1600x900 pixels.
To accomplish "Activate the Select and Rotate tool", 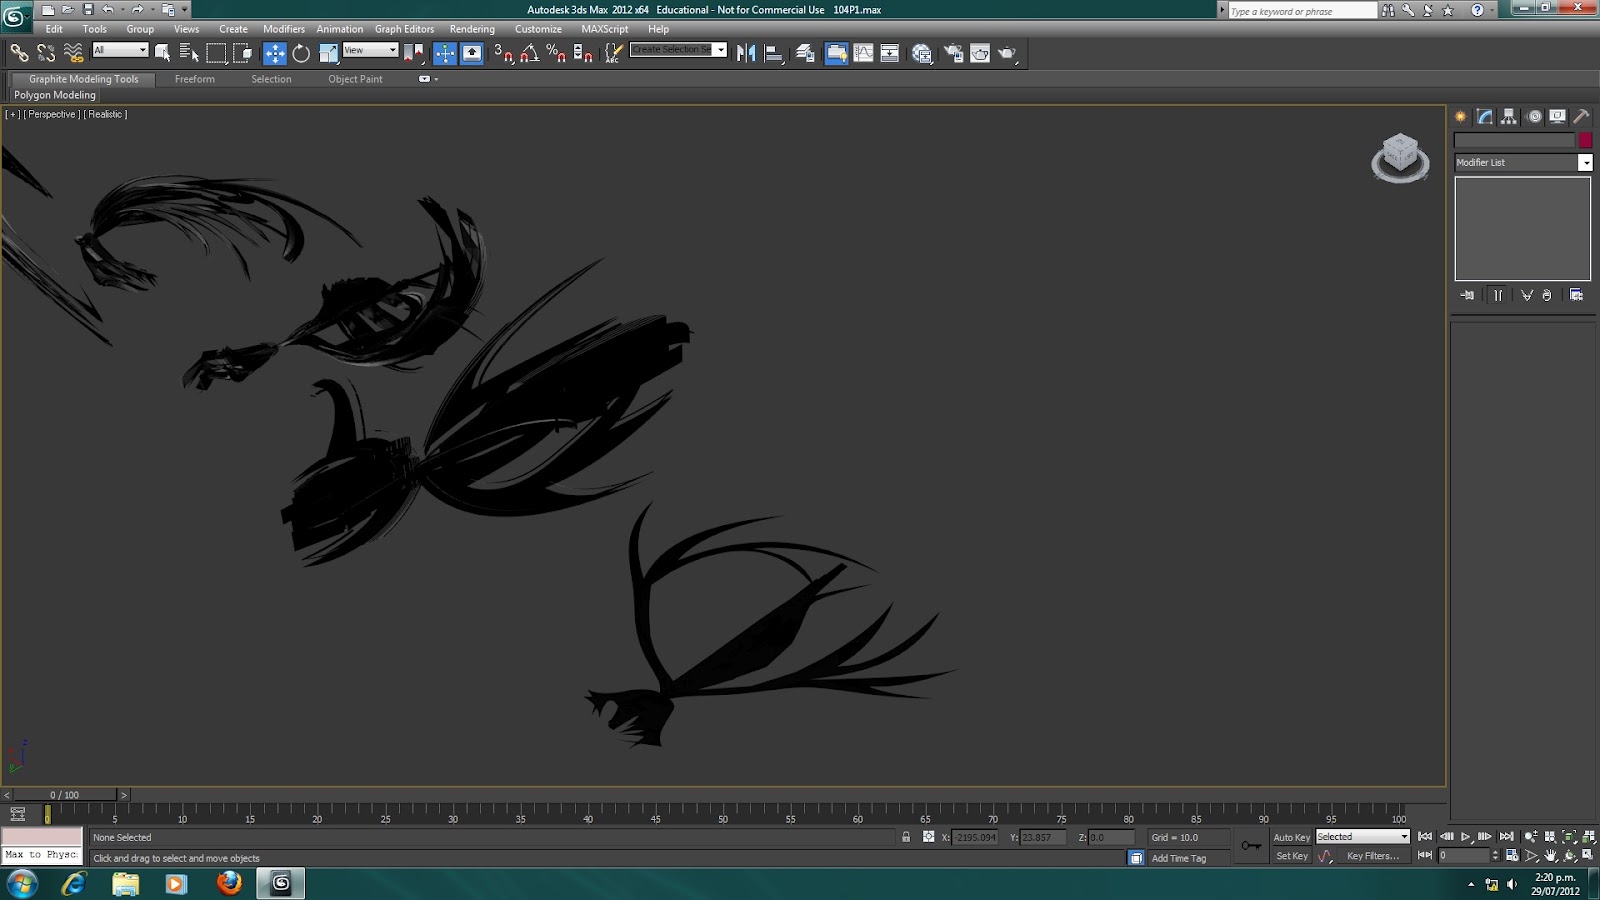I will (x=301, y=53).
